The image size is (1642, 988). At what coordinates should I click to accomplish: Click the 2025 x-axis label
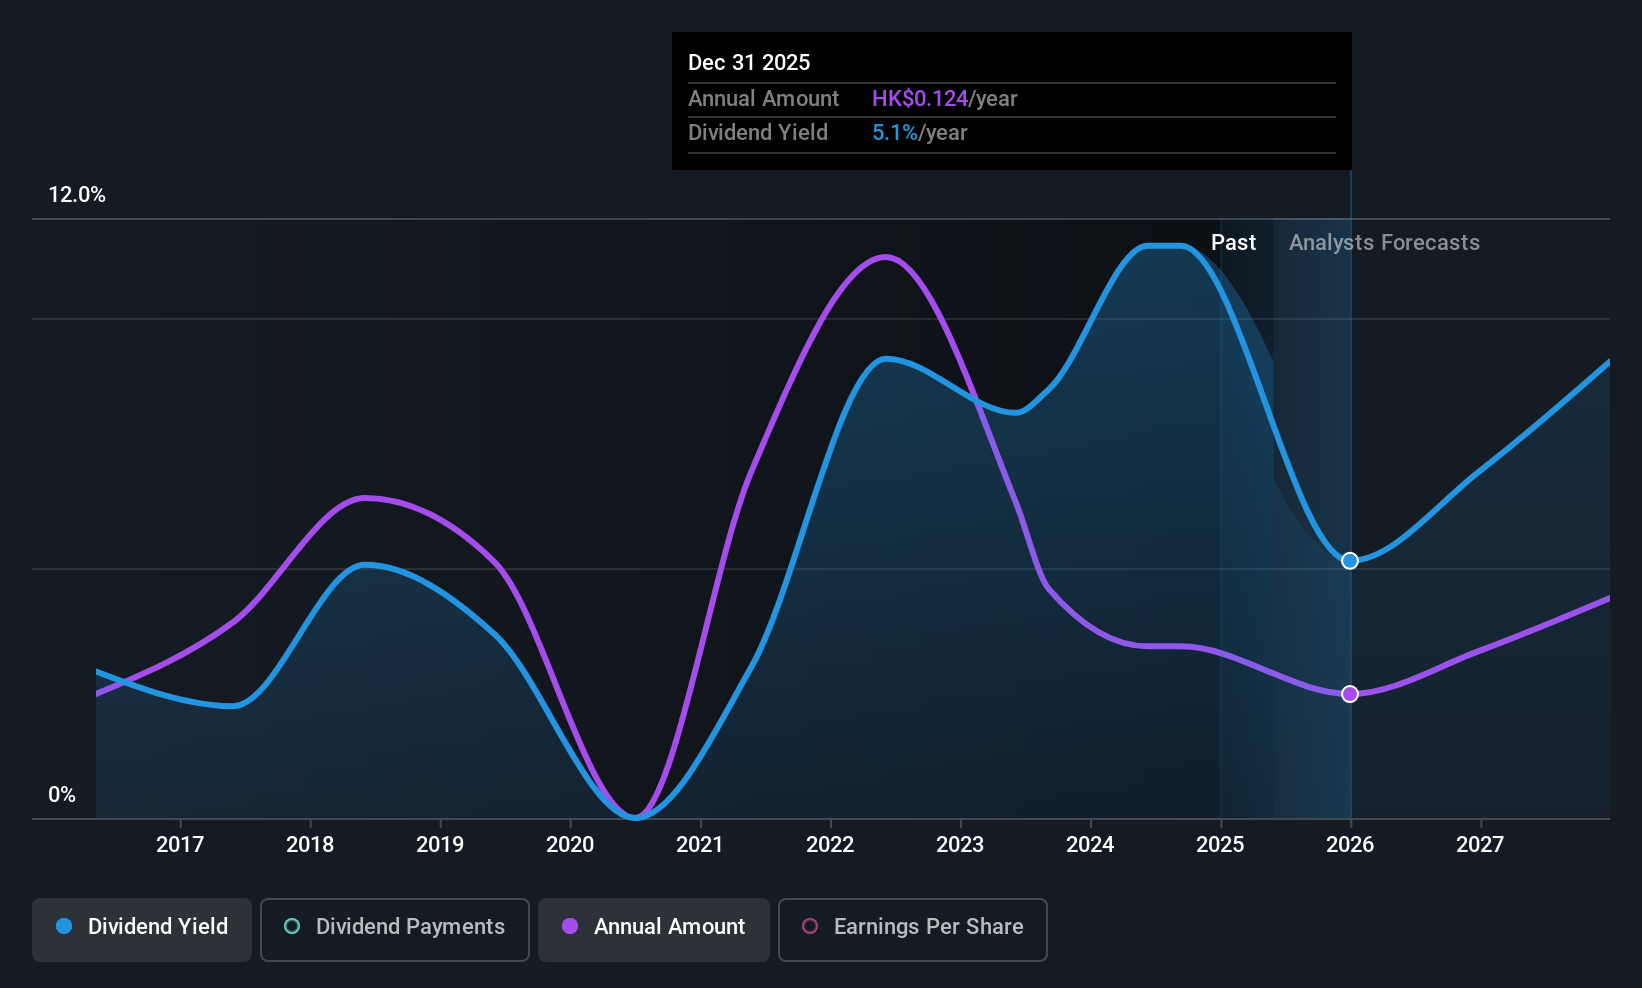pos(1220,844)
